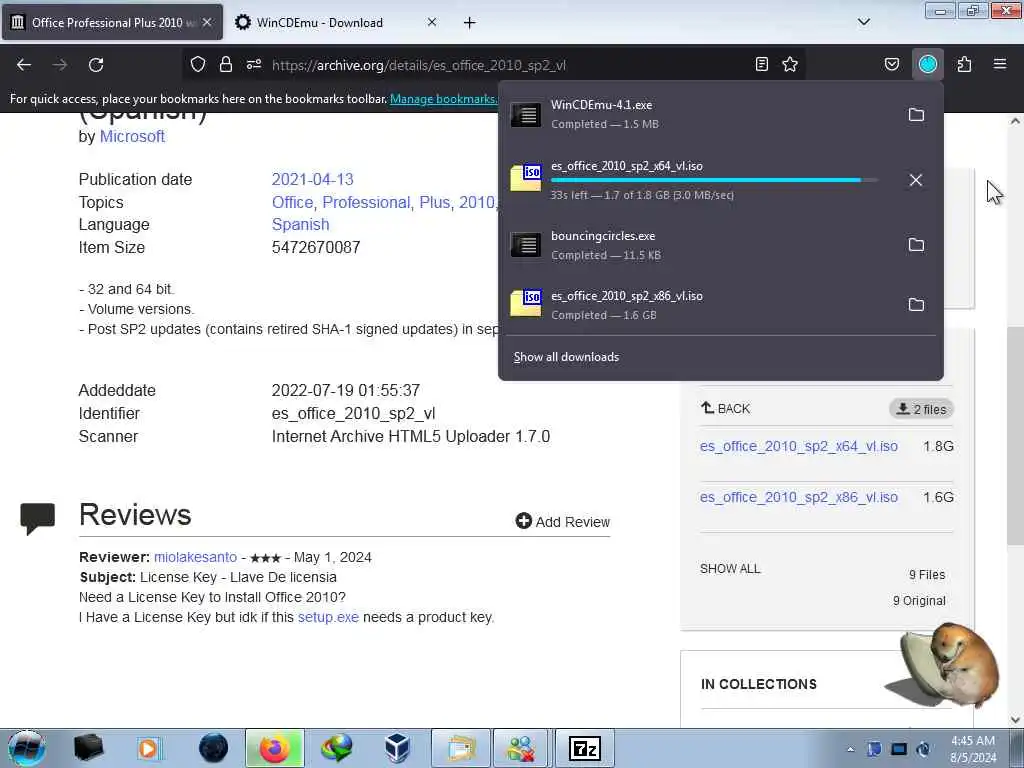Show bouncingcircles.exe in its folder

(x=916, y=245)
